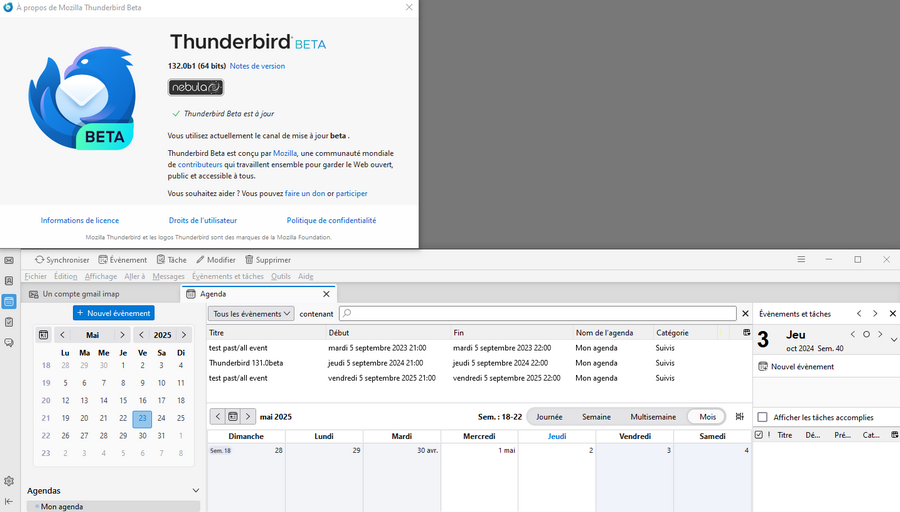
Task: Go to today circle in today pane
Action: point(867,334)
